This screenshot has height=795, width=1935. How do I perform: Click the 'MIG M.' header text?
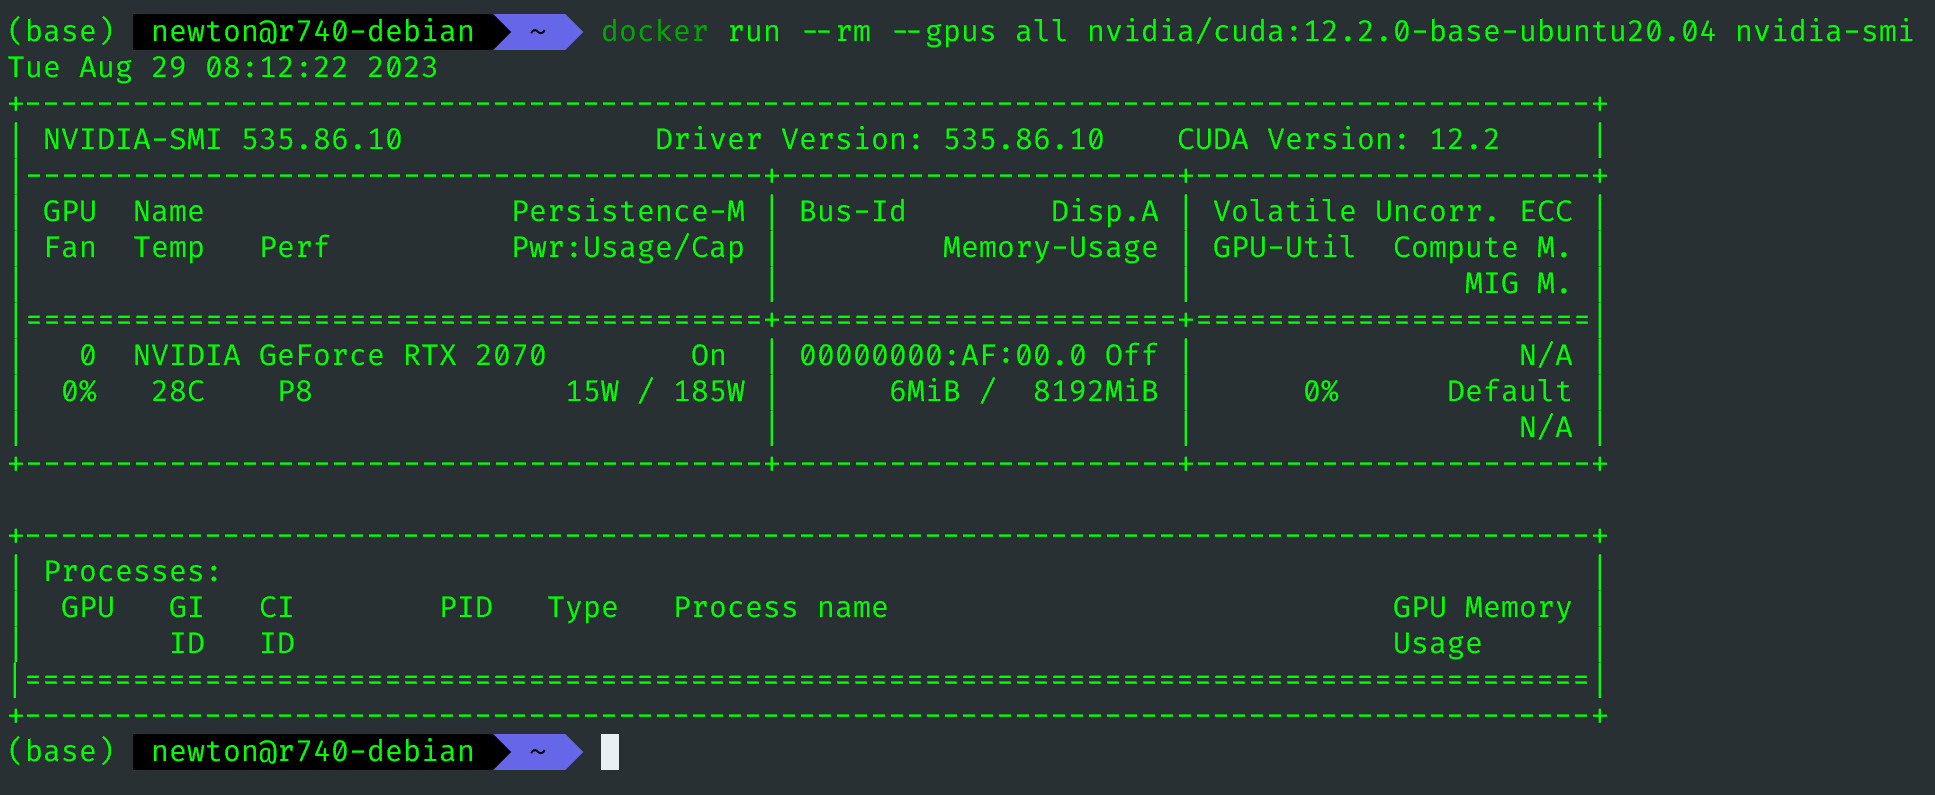point(1518,284)
